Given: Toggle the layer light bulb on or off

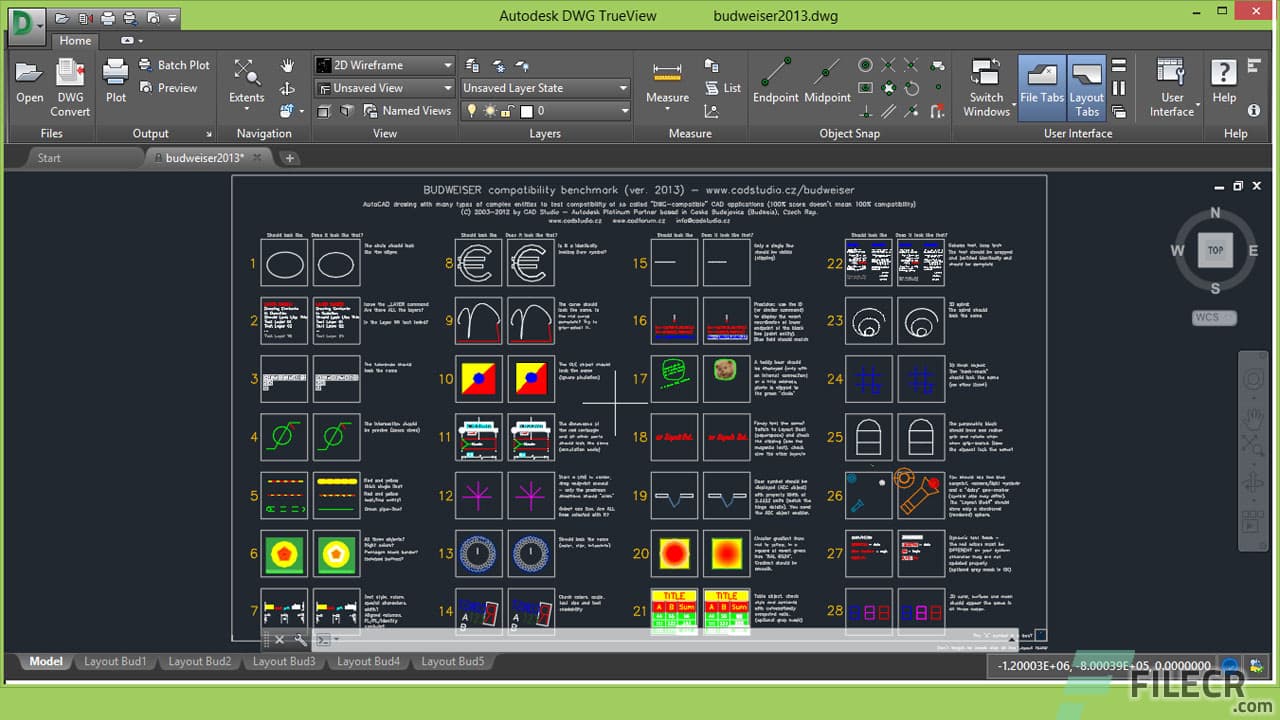Looking at the screenshot, I should (472, 110).
